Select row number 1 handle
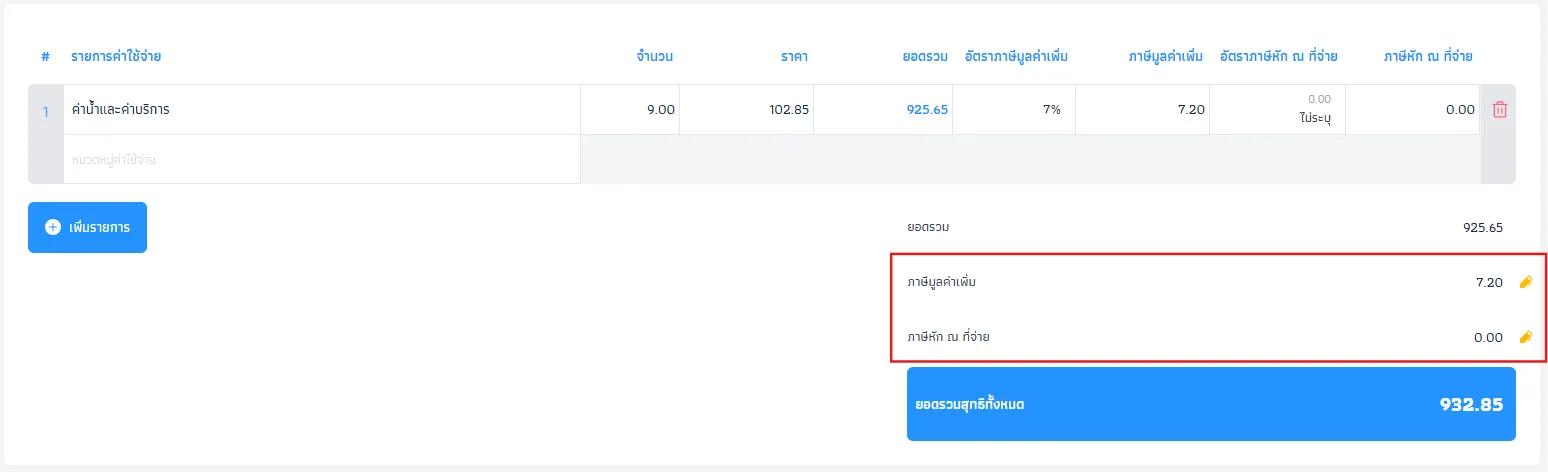Viewport: 1548px width, 472px height. tap(45, 112)
